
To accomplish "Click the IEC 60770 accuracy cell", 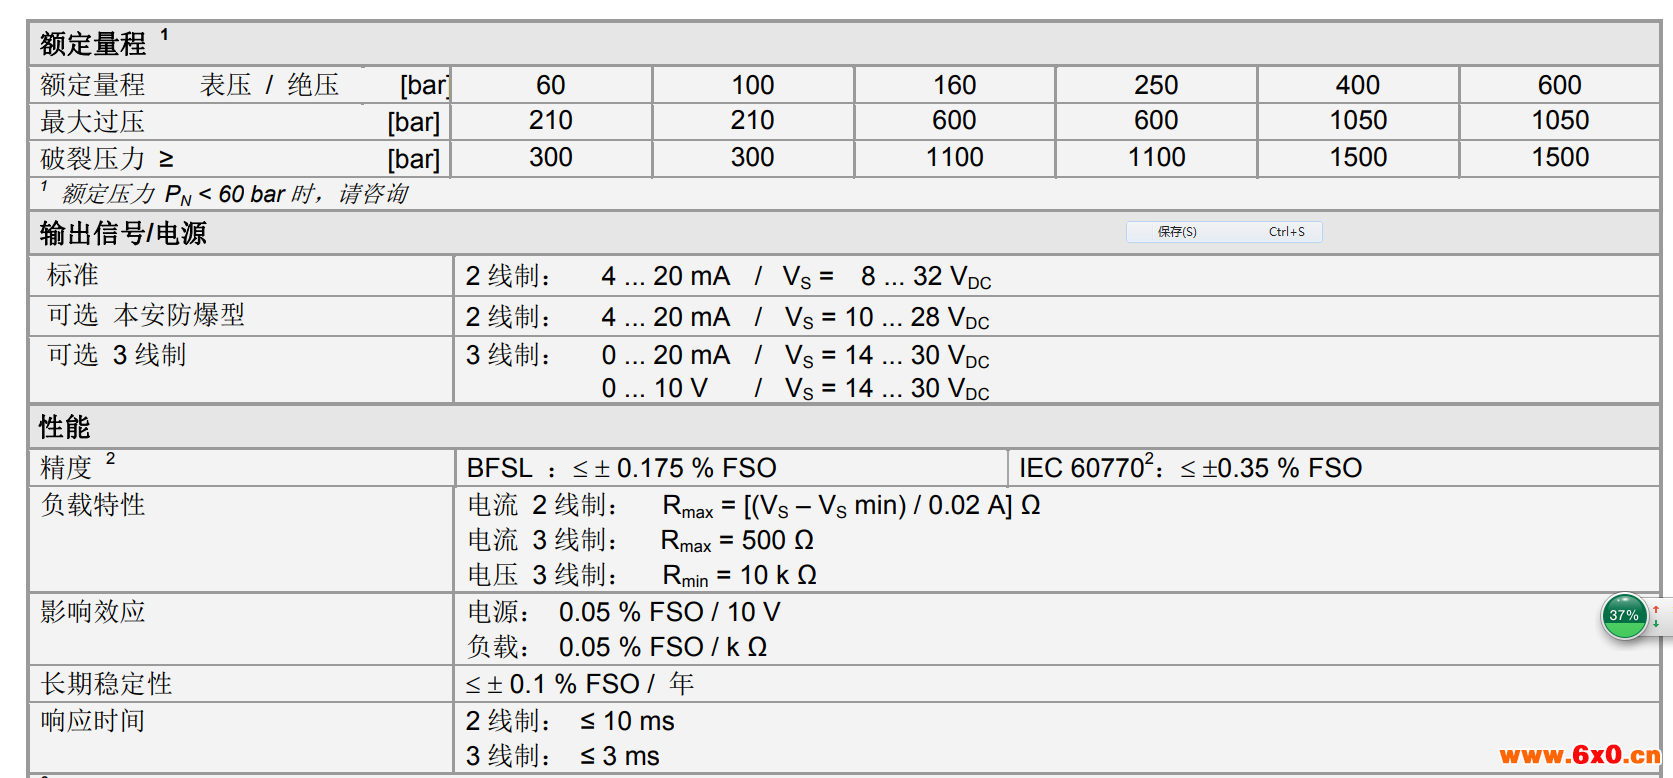I will 1190,468.
